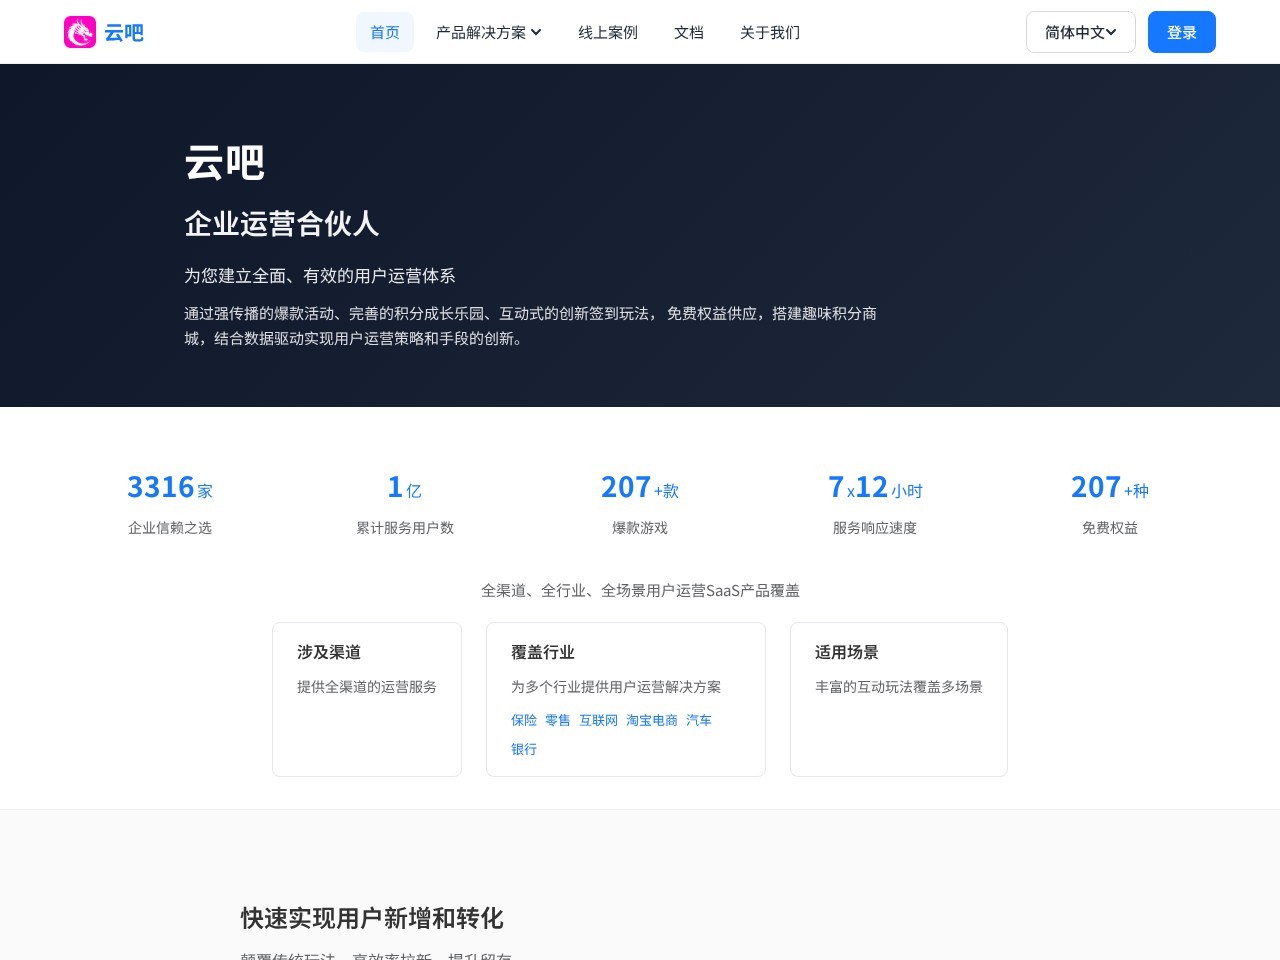Select the 覆盖行业 card heading
The width and height of the screenshot is (1280, 960).
point(542,652)
